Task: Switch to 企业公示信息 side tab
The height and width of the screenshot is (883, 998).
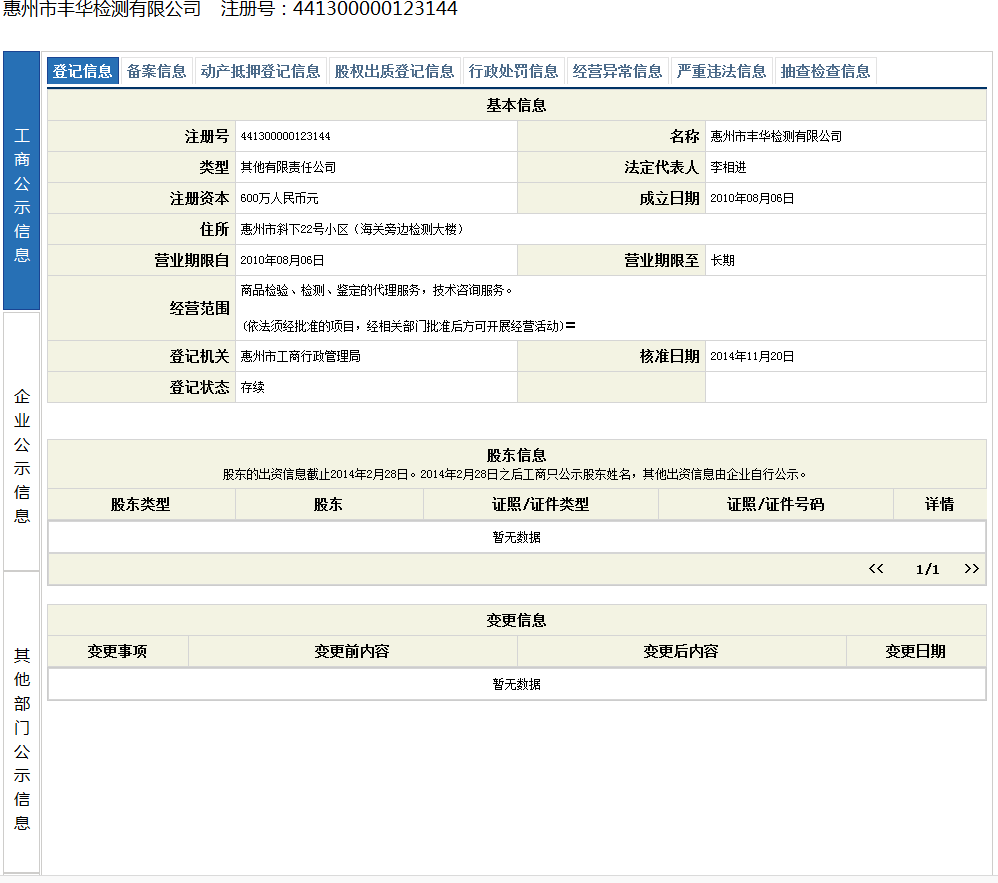Action: 22,455
